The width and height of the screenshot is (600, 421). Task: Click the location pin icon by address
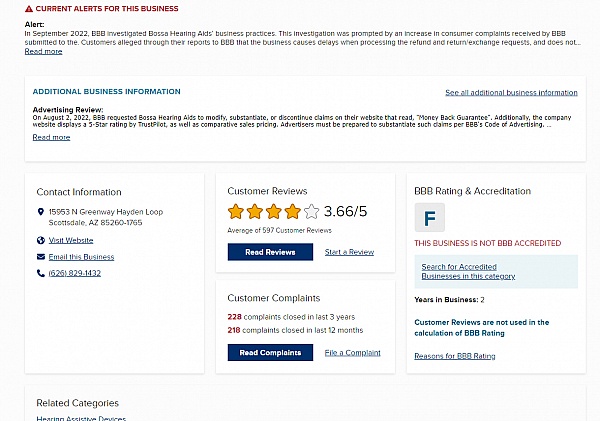41,212
